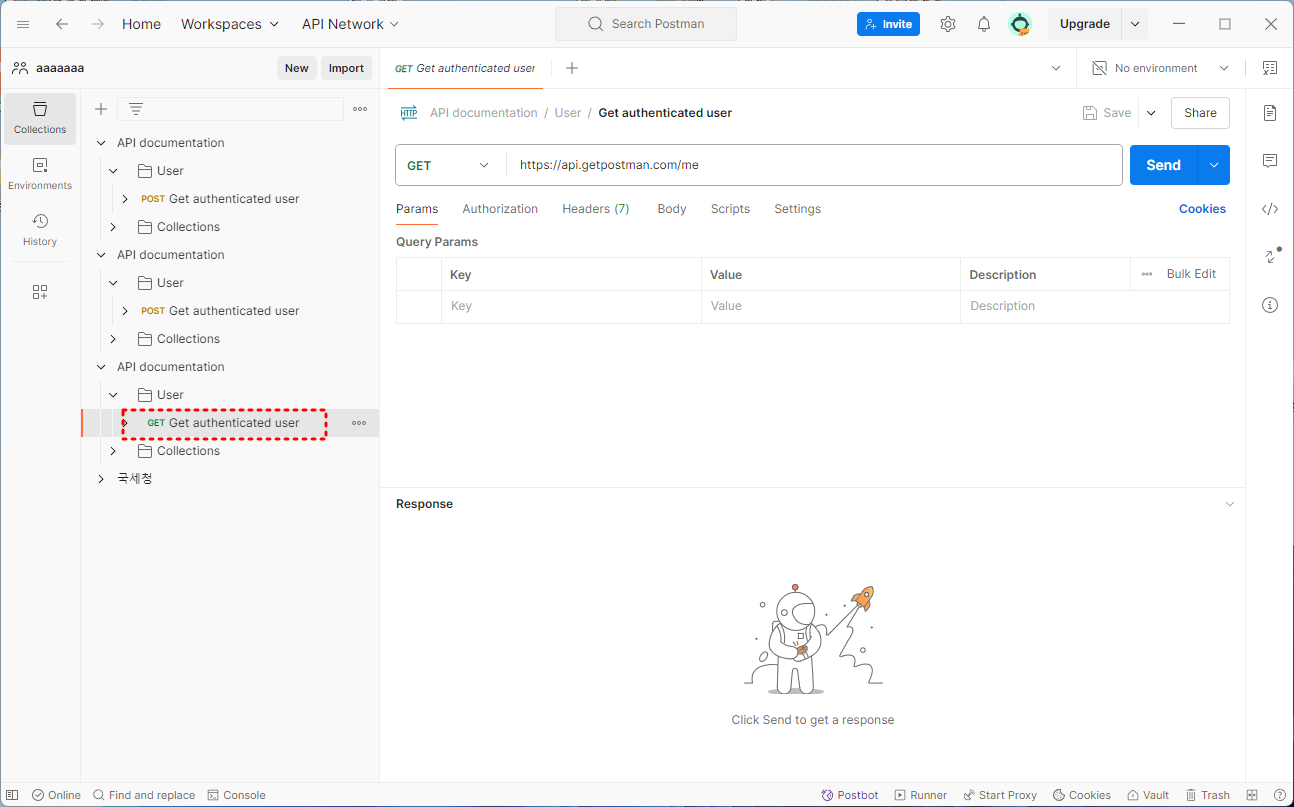Image resolution: width=1294 pixels, height=807 pixels.
Task: Open the Upgrade dropdown arrow
Action: pos(1135,24)
